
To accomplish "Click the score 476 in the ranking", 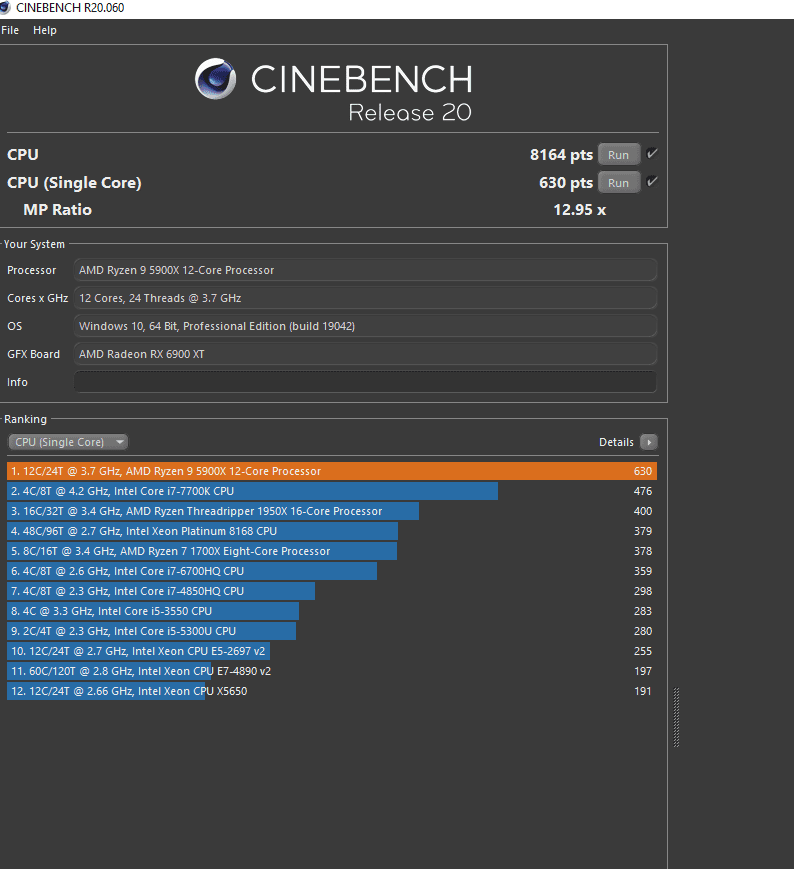I will tap(643, 491).
